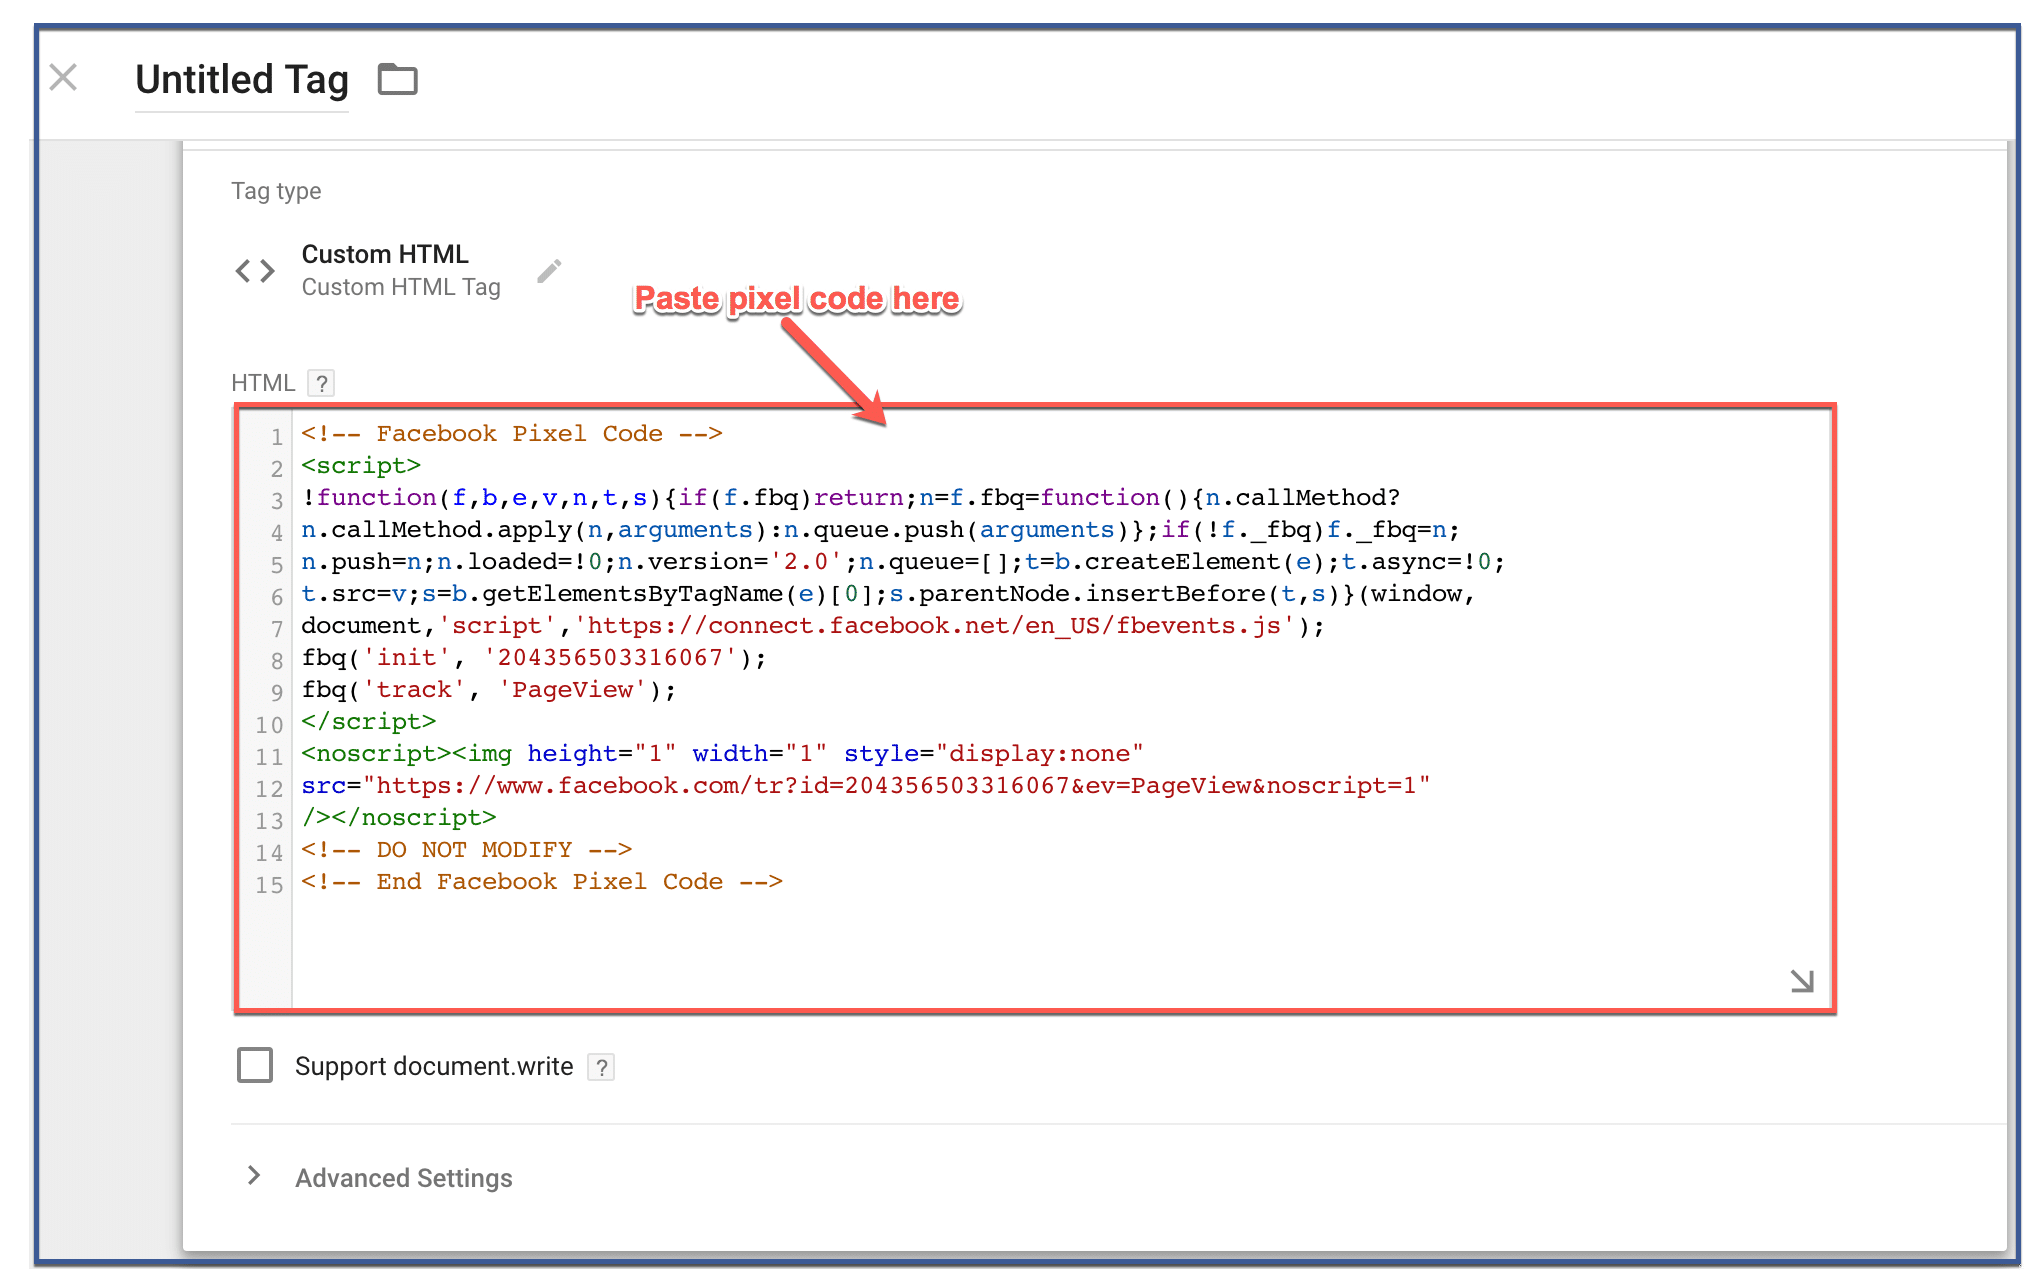Viewport: 2034px width, 1282px height.
Task: Click line number 15 in the gutter
Action: (268, 885)
